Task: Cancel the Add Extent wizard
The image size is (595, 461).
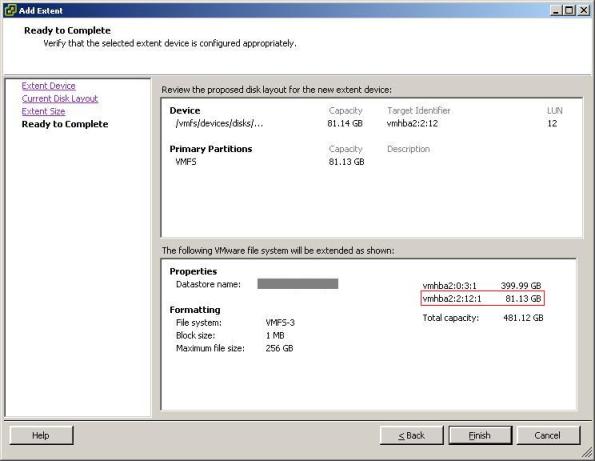Action: pos(548,435)
